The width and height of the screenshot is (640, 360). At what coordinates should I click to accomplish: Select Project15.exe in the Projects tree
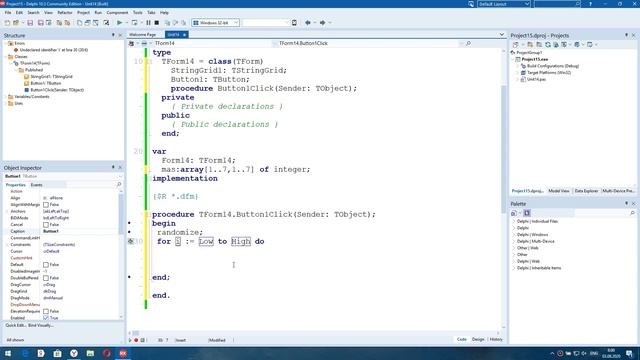tap(535, 59)
